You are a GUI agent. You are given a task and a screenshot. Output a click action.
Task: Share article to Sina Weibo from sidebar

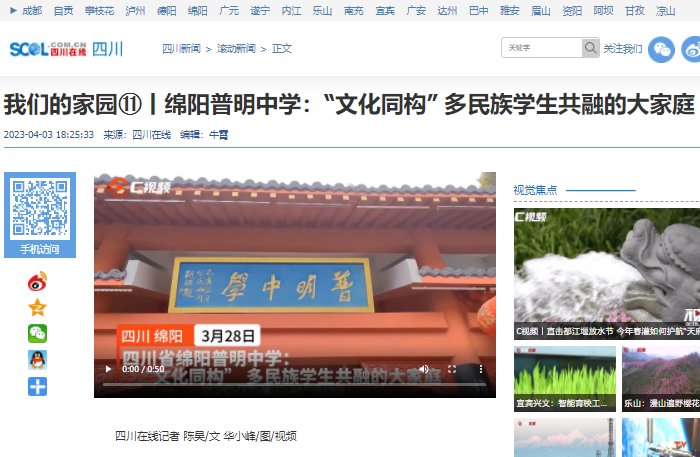pos(37,282)
